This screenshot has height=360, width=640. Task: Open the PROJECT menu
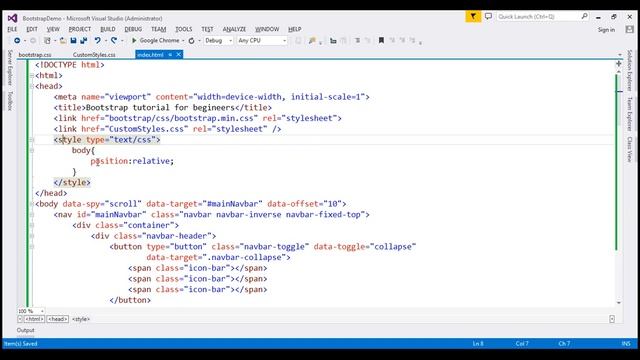tap(80, 29)
